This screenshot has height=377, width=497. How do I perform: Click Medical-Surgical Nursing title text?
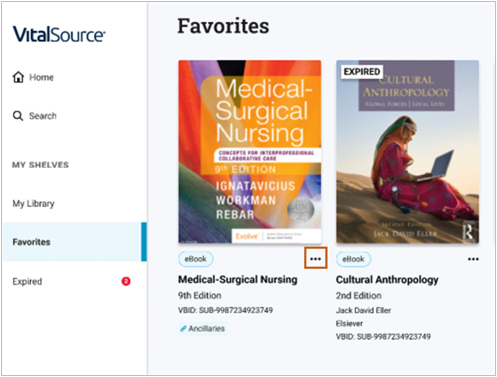[238, 279]
